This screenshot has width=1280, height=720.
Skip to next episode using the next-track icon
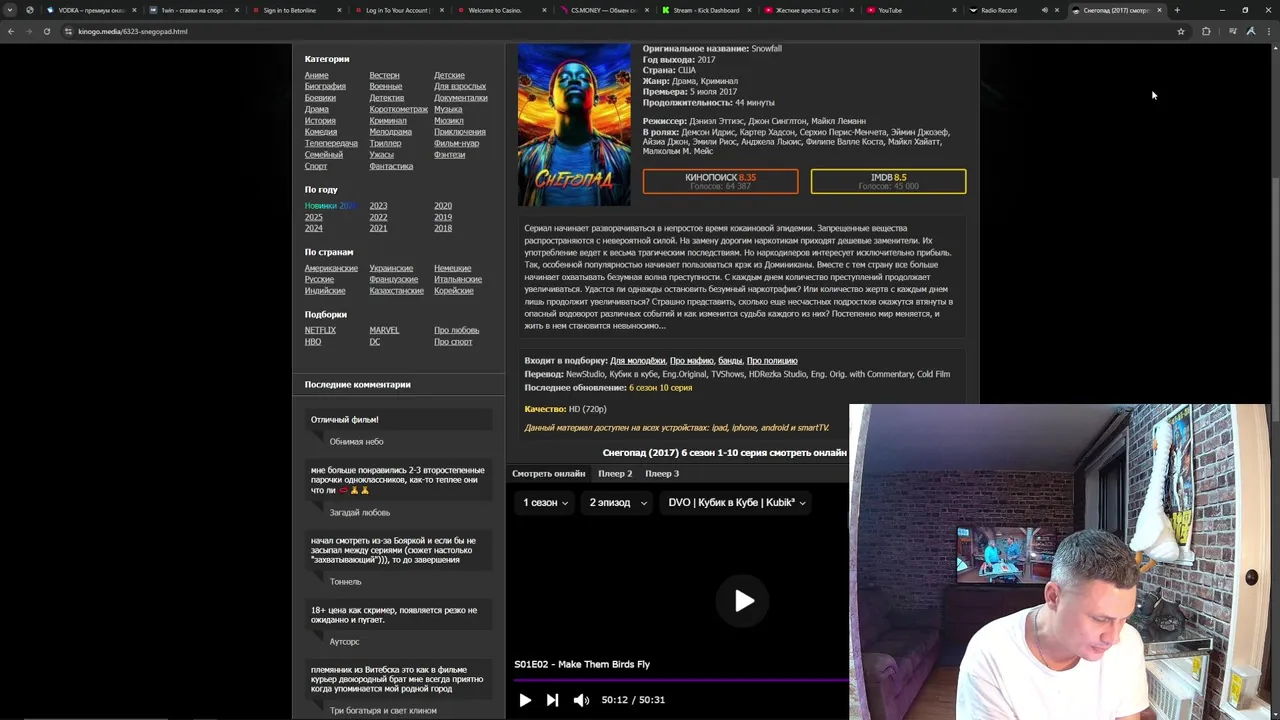(x=552, y=700)
